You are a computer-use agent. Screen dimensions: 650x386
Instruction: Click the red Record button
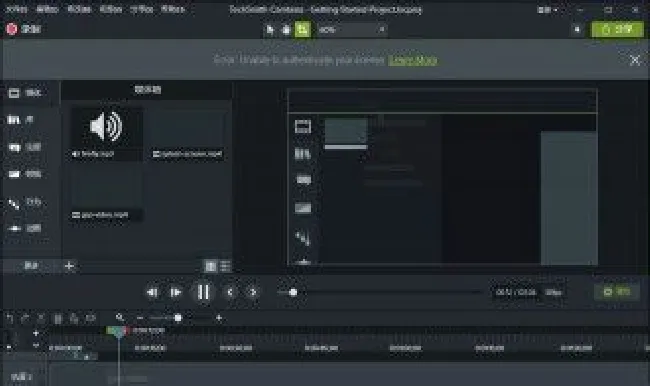pos(23,29)
